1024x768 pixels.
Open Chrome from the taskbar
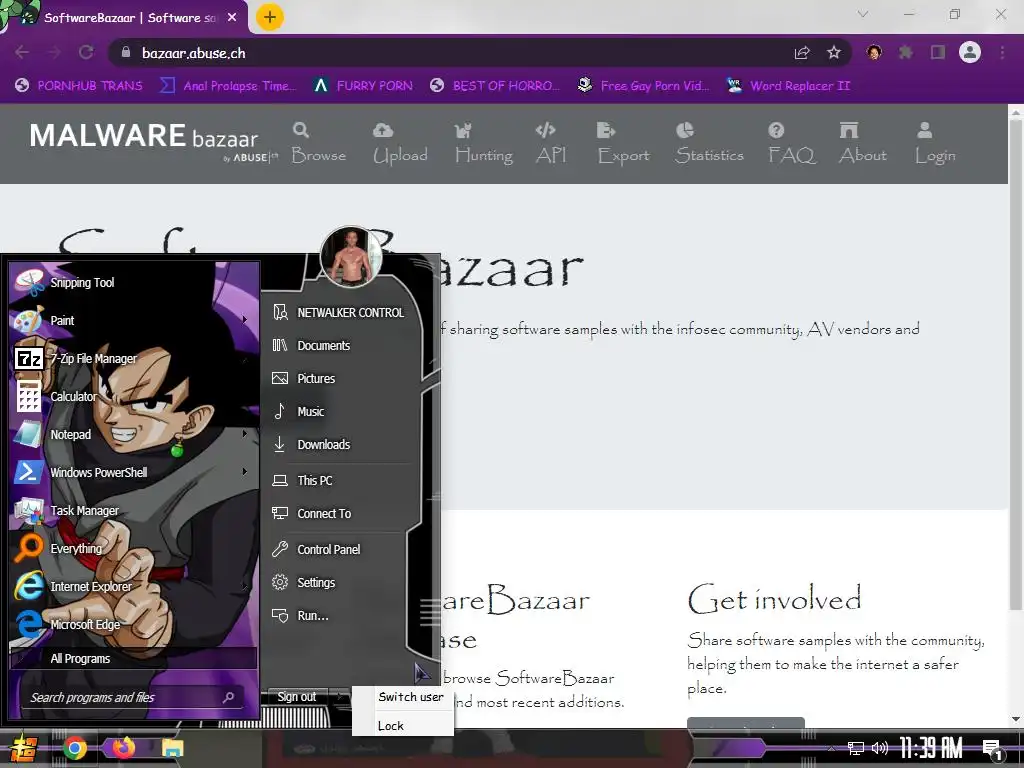pyautogui.click(x=75, y=748)
